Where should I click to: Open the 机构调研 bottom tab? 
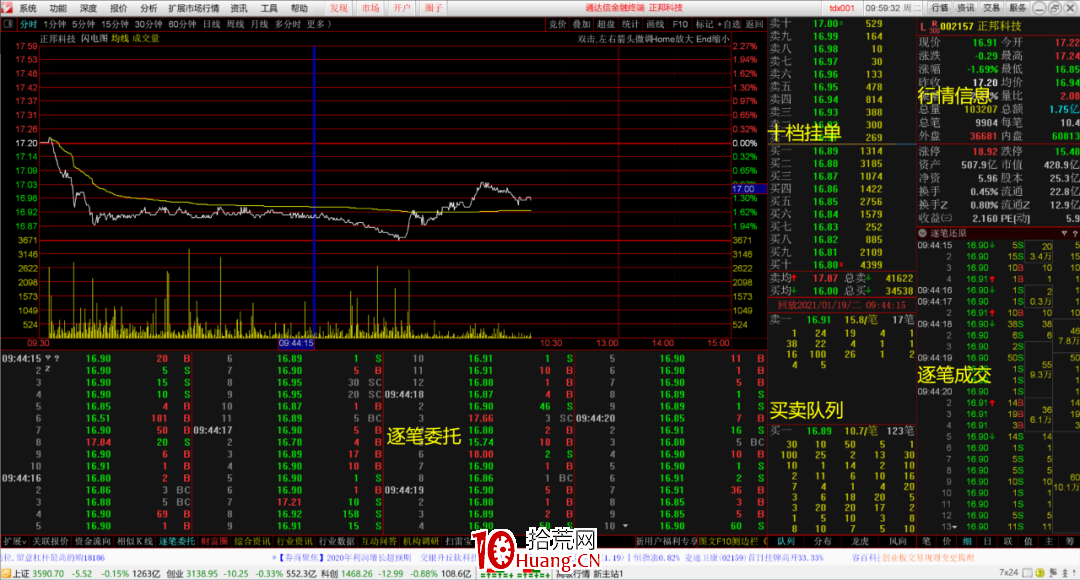(421, 541)
